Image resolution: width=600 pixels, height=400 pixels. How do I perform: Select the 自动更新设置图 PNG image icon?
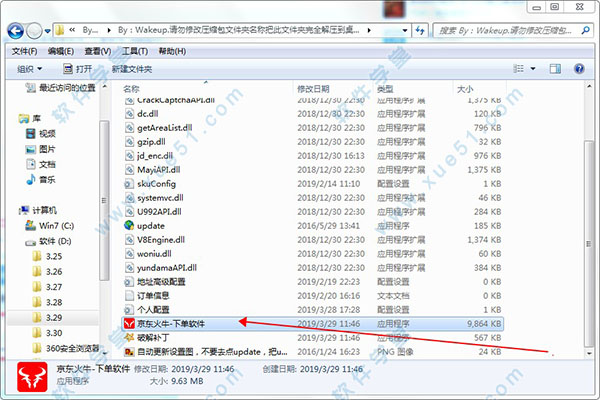[x=129, y=352]
